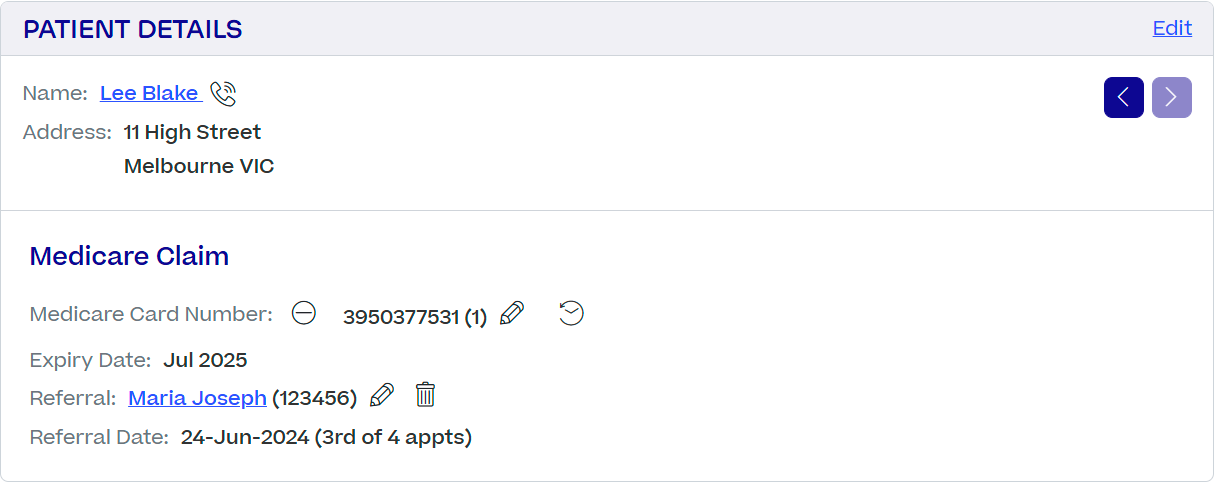Click the Jul 2025 expiry date value
Image resolution: width=1214 pixels, height=483 pixels.
pos(205,360)
